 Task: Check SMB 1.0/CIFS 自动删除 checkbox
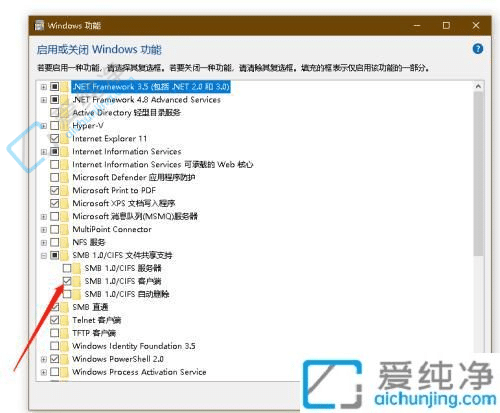(67, 294)
